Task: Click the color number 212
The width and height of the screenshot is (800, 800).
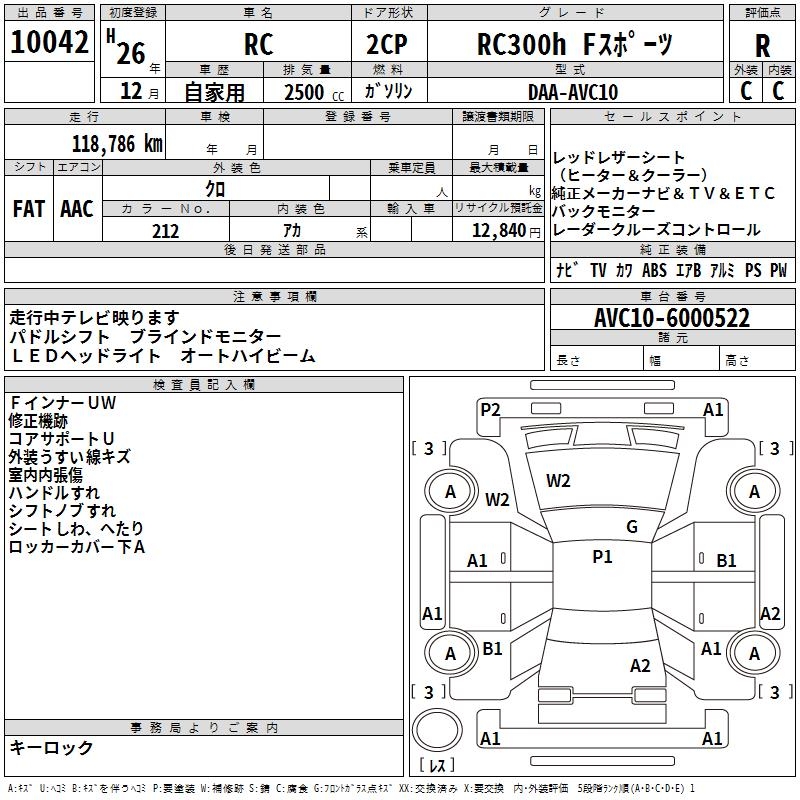Action: pyautogui.click(x=165, y=231)
